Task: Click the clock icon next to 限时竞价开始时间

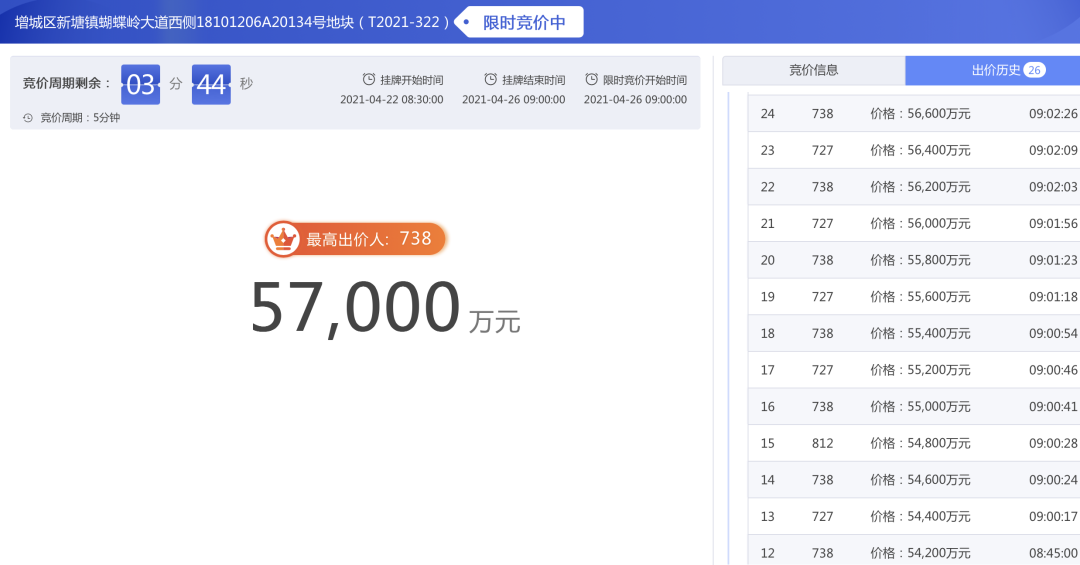Action: [x=591, y=80]
